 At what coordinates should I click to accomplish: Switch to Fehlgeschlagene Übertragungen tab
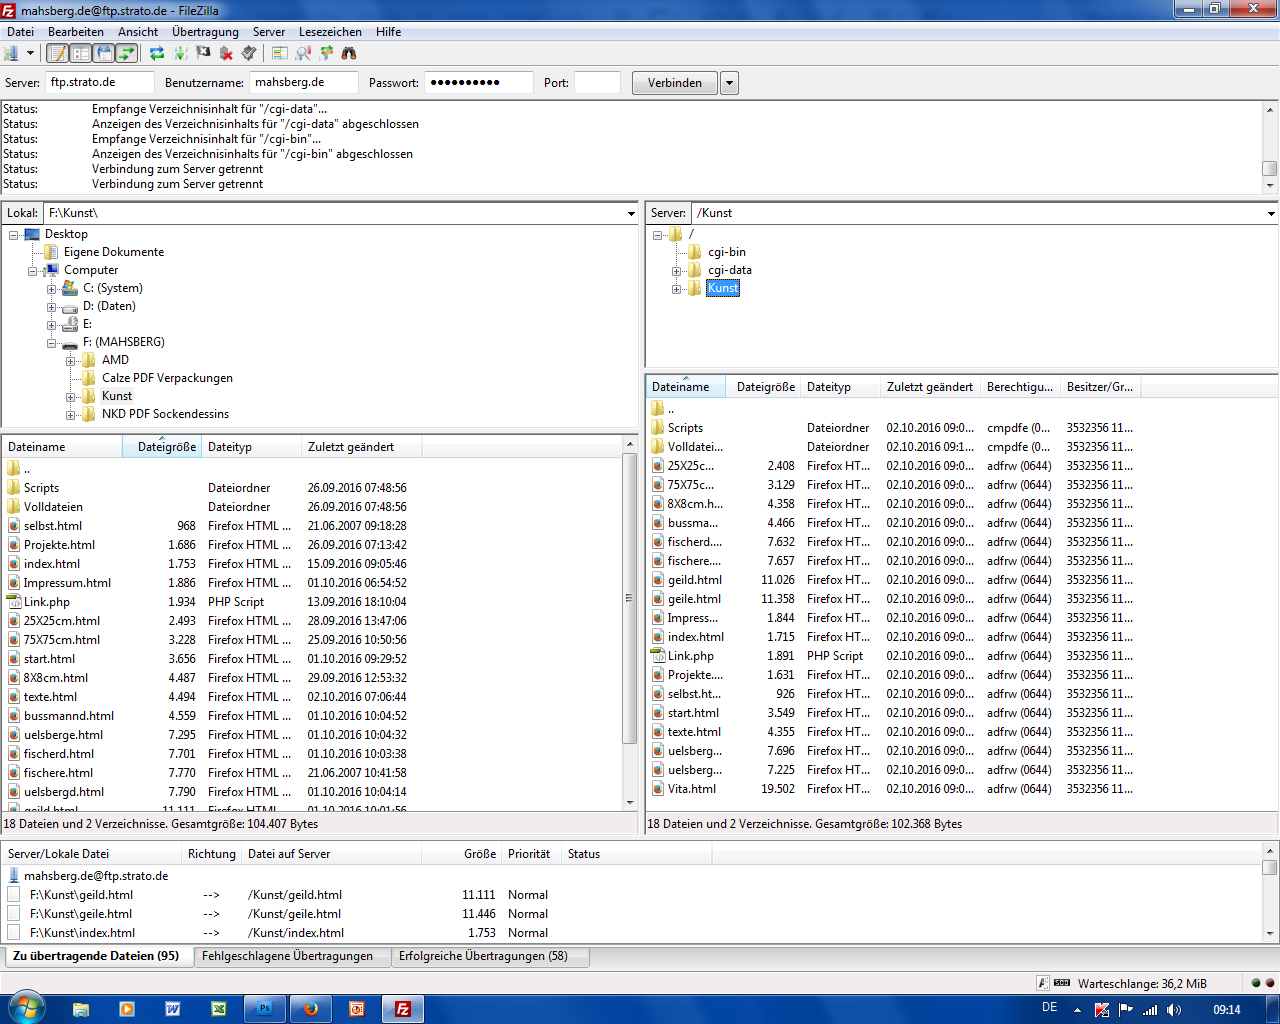[287, 956]
